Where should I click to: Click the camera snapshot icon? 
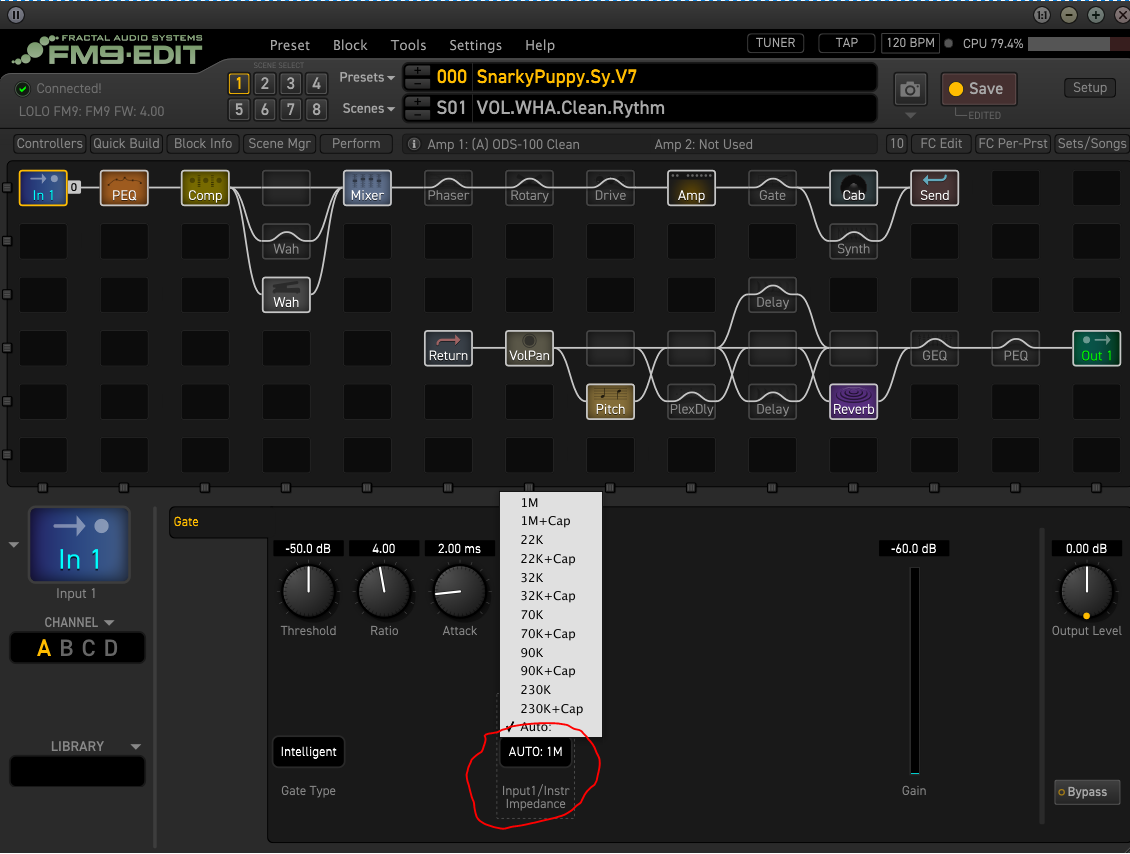(x=910, y=89)
